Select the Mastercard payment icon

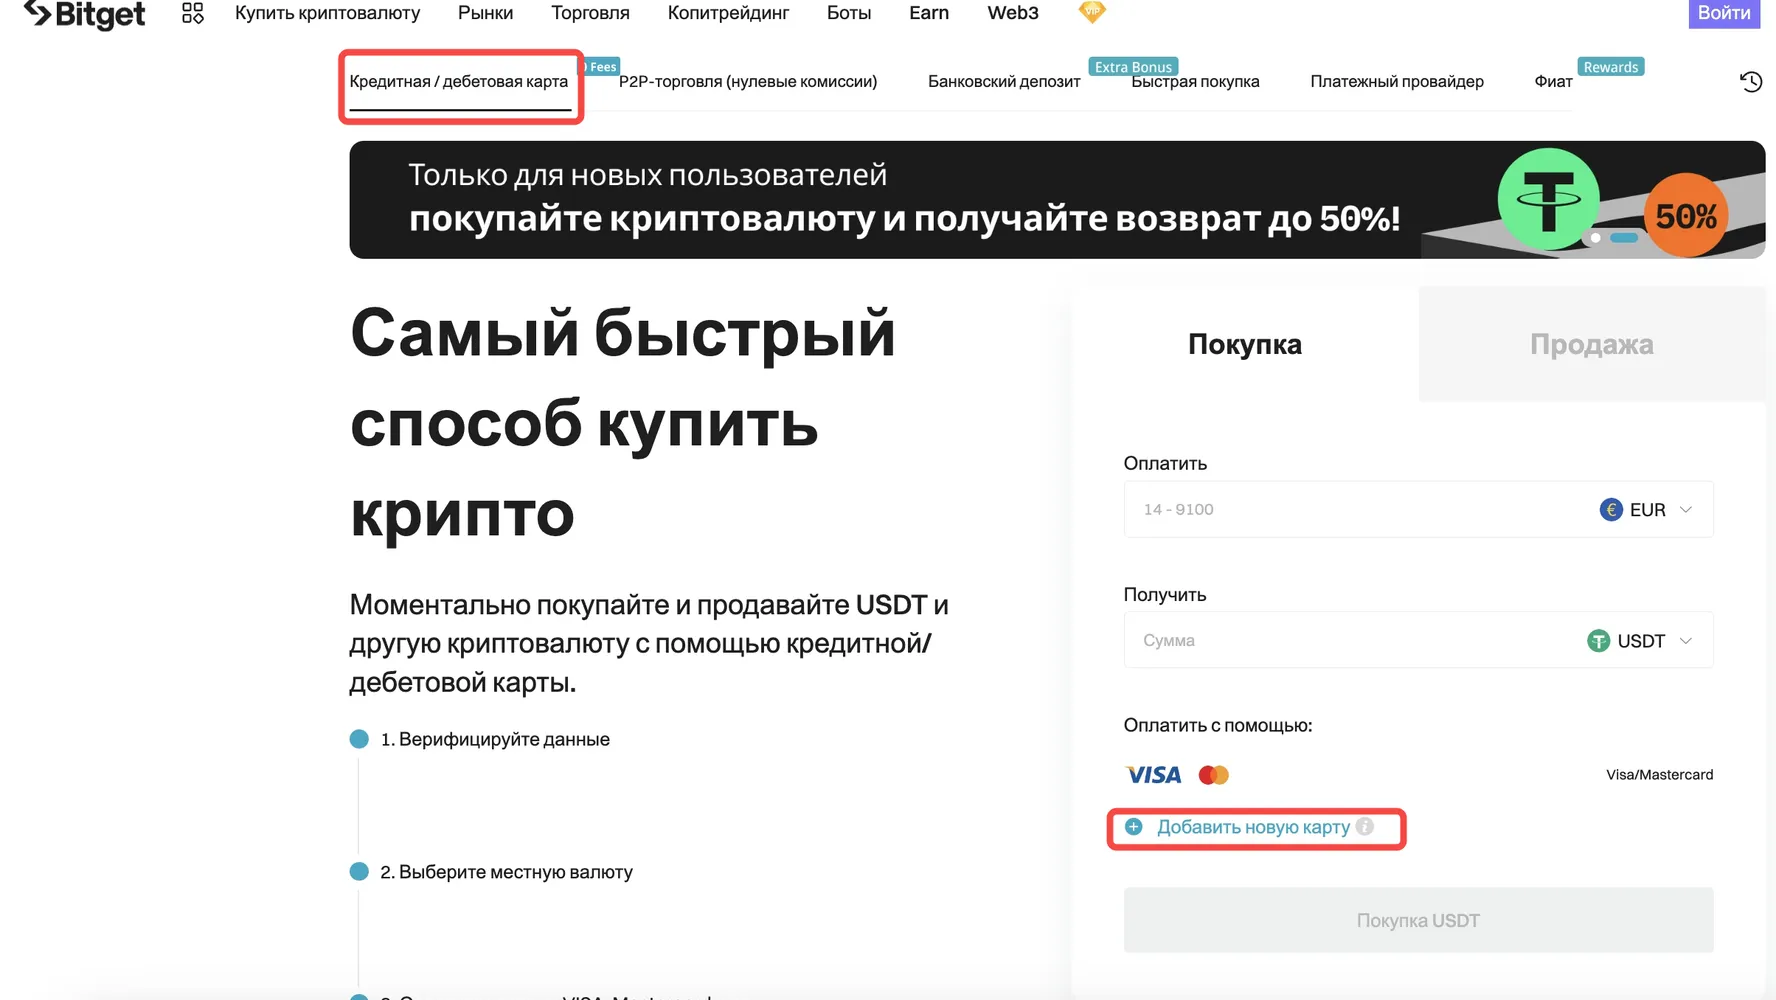point(1213,774)
